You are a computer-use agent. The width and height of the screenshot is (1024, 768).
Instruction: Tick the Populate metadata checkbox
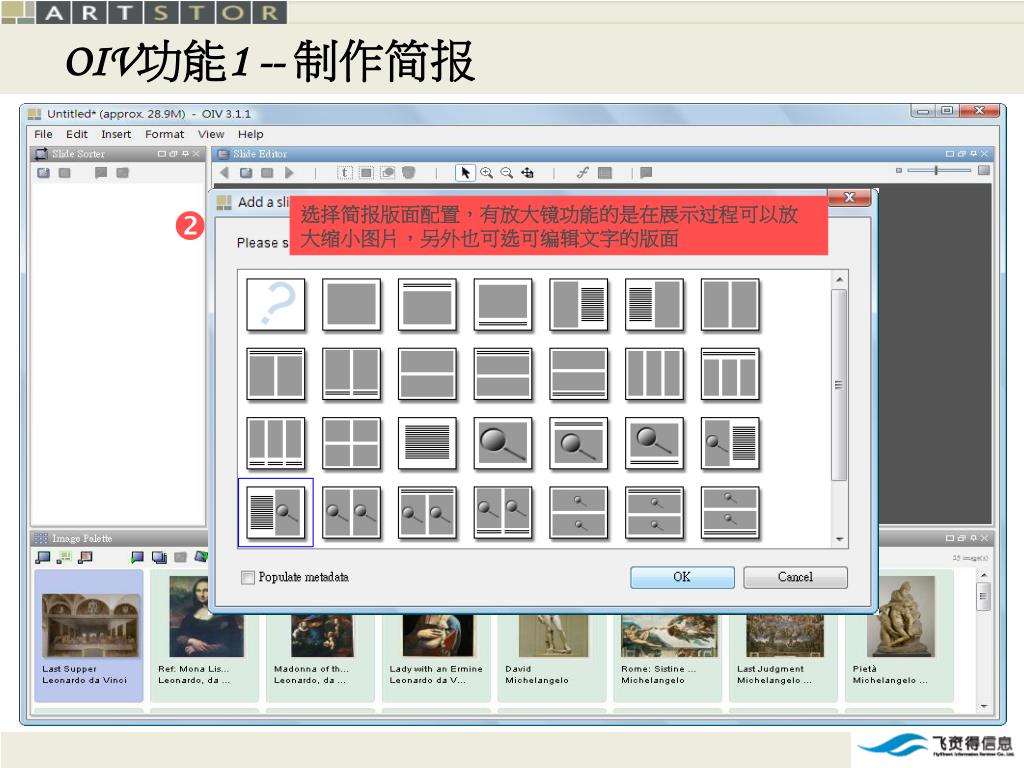click(x=248, y=577)
